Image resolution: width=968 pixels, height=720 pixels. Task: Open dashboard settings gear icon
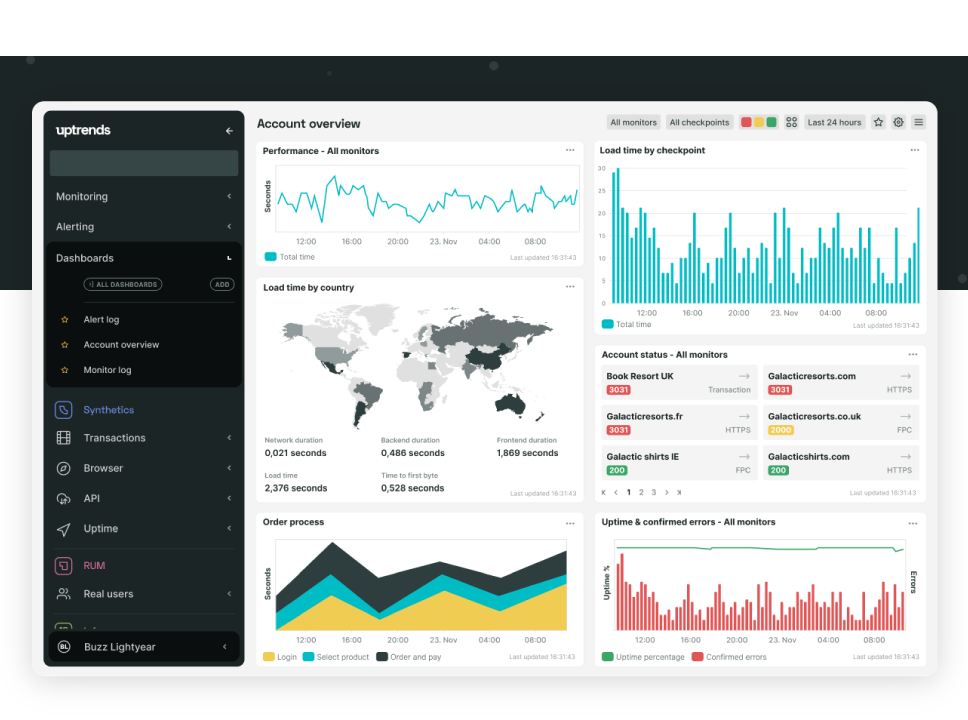pos(898,123)
